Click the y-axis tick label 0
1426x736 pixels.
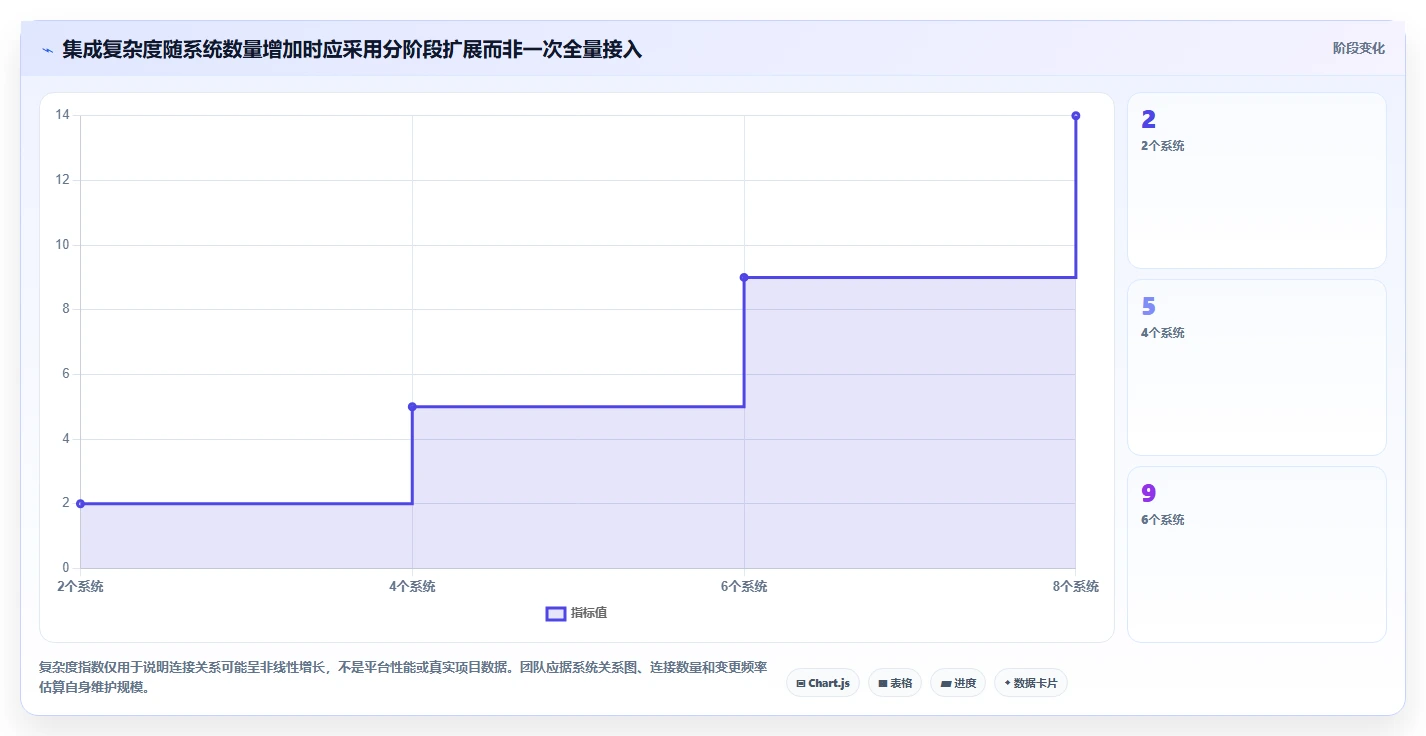click(x=65, y=568)
